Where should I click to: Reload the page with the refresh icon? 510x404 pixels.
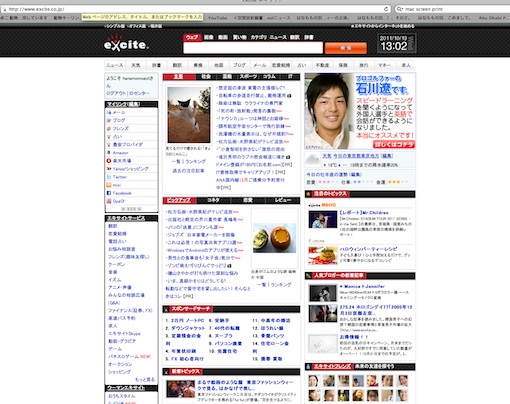[x=386, y=9]
